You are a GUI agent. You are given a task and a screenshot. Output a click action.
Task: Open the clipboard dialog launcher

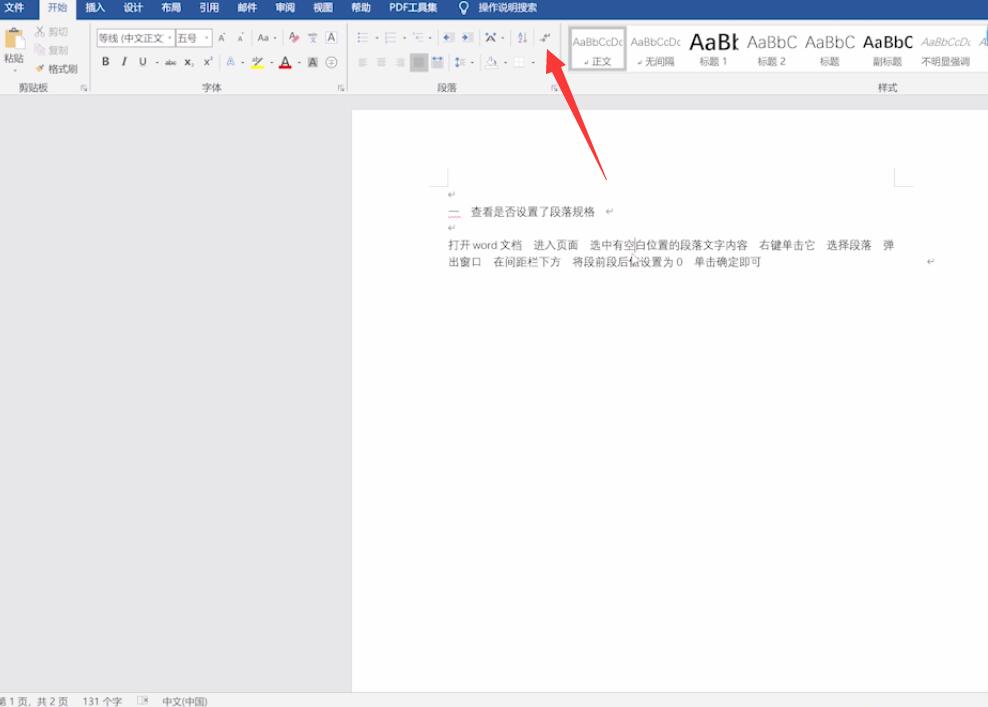tap(83, 88)
